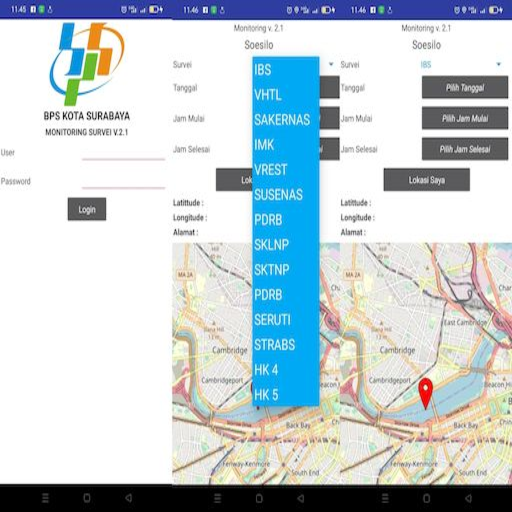
Task: Tap the BPS Kota Surabaya logo
Action: point(87,63)
